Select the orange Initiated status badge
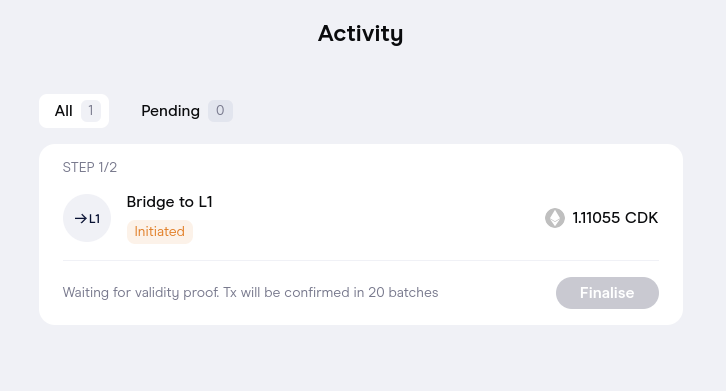The width and height of the screenshot is (726, 391). coord(160,232)
